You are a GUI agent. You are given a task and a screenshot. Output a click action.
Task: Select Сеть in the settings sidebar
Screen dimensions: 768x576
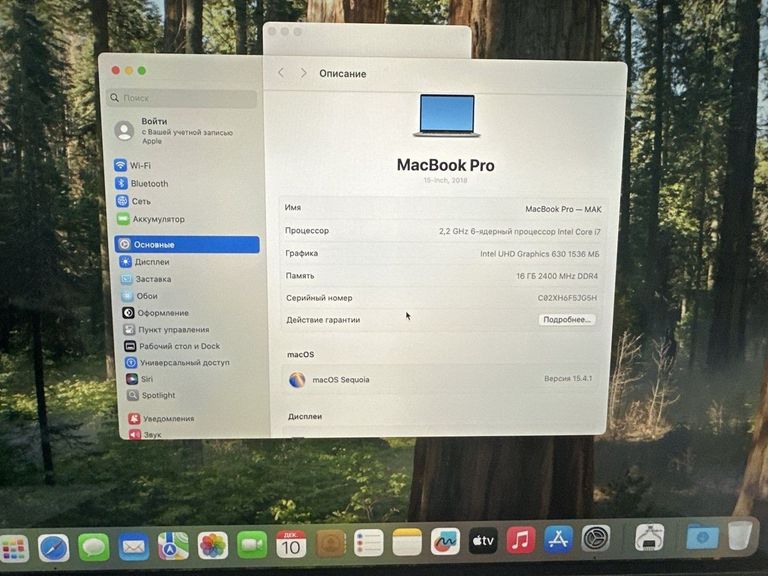pyautogui.click(x=134, y=201)
